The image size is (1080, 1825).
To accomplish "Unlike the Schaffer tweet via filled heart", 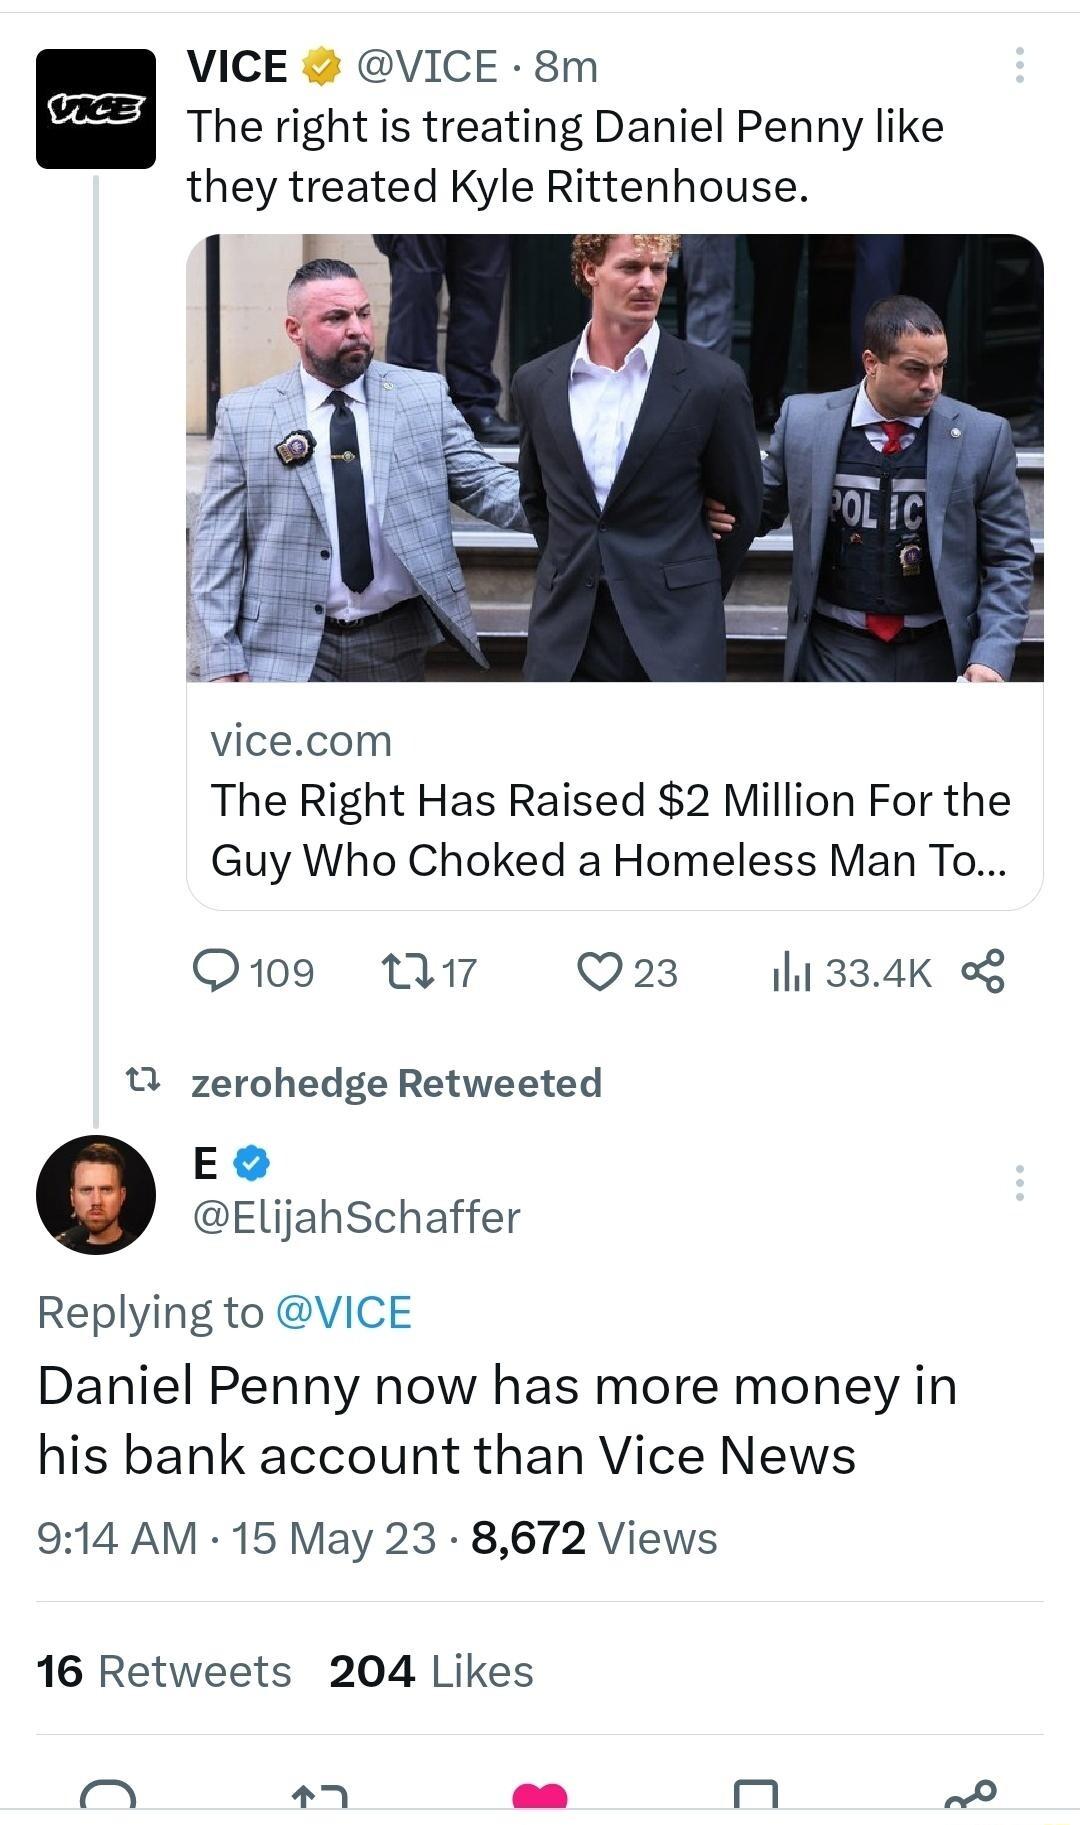I will pos(540,1796).
